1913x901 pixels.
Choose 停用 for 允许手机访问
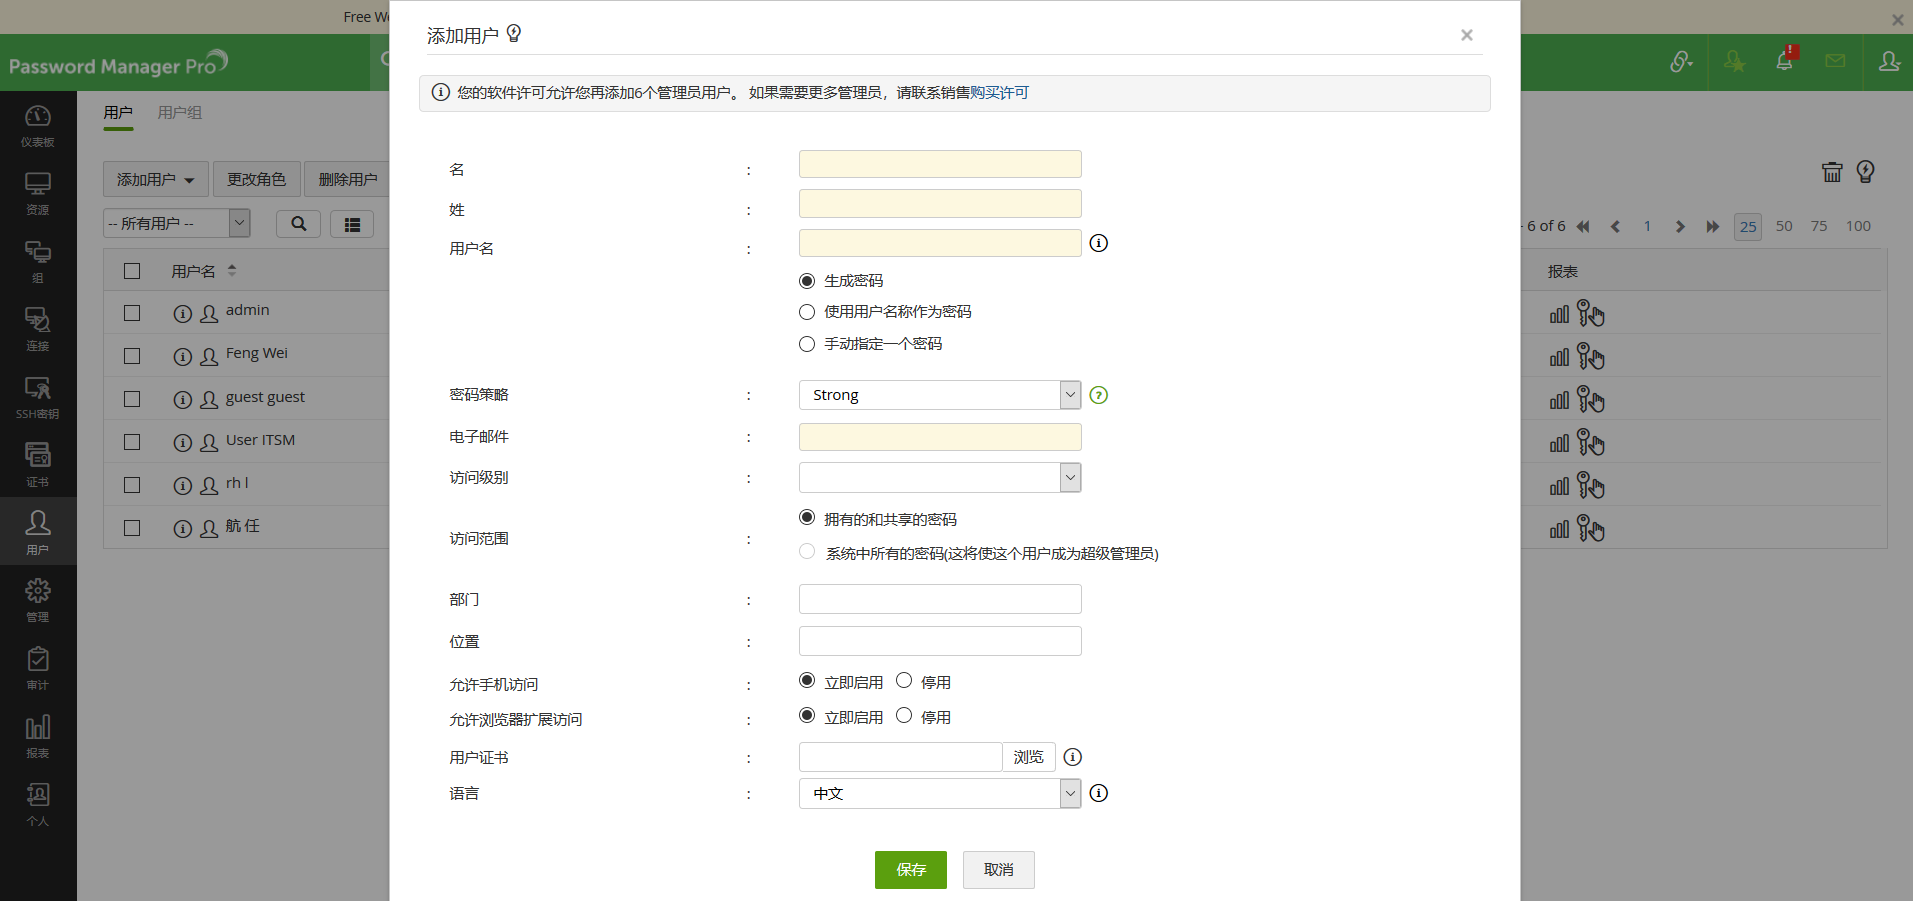click(x=904, y=681)
